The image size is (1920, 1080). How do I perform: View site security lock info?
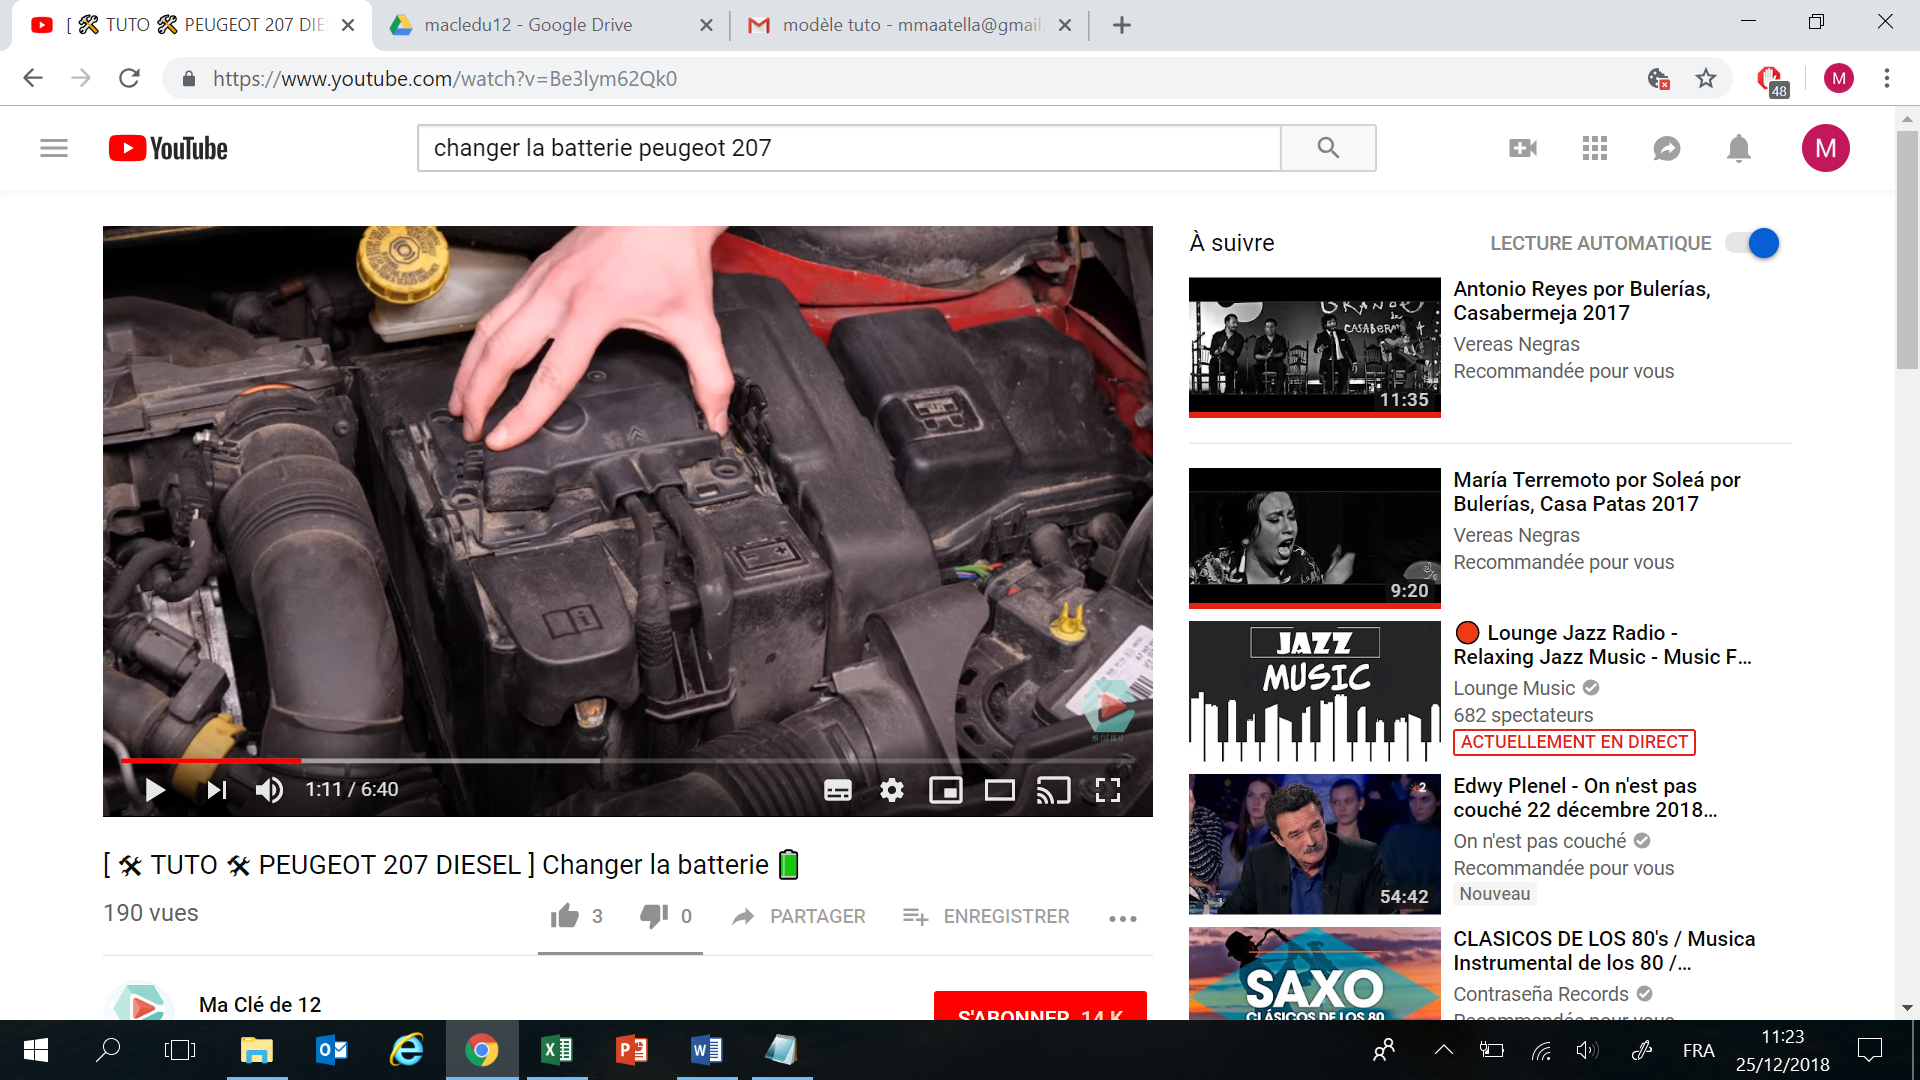188,79
